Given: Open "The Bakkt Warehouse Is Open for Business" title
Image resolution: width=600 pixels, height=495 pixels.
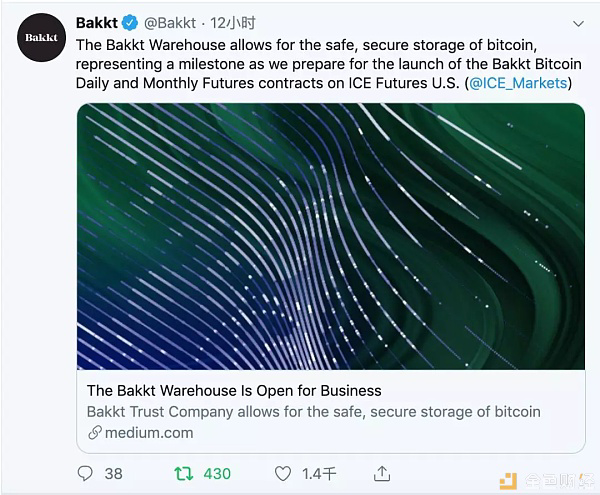Looking at the screenshot, I should [x=234, y=390].
